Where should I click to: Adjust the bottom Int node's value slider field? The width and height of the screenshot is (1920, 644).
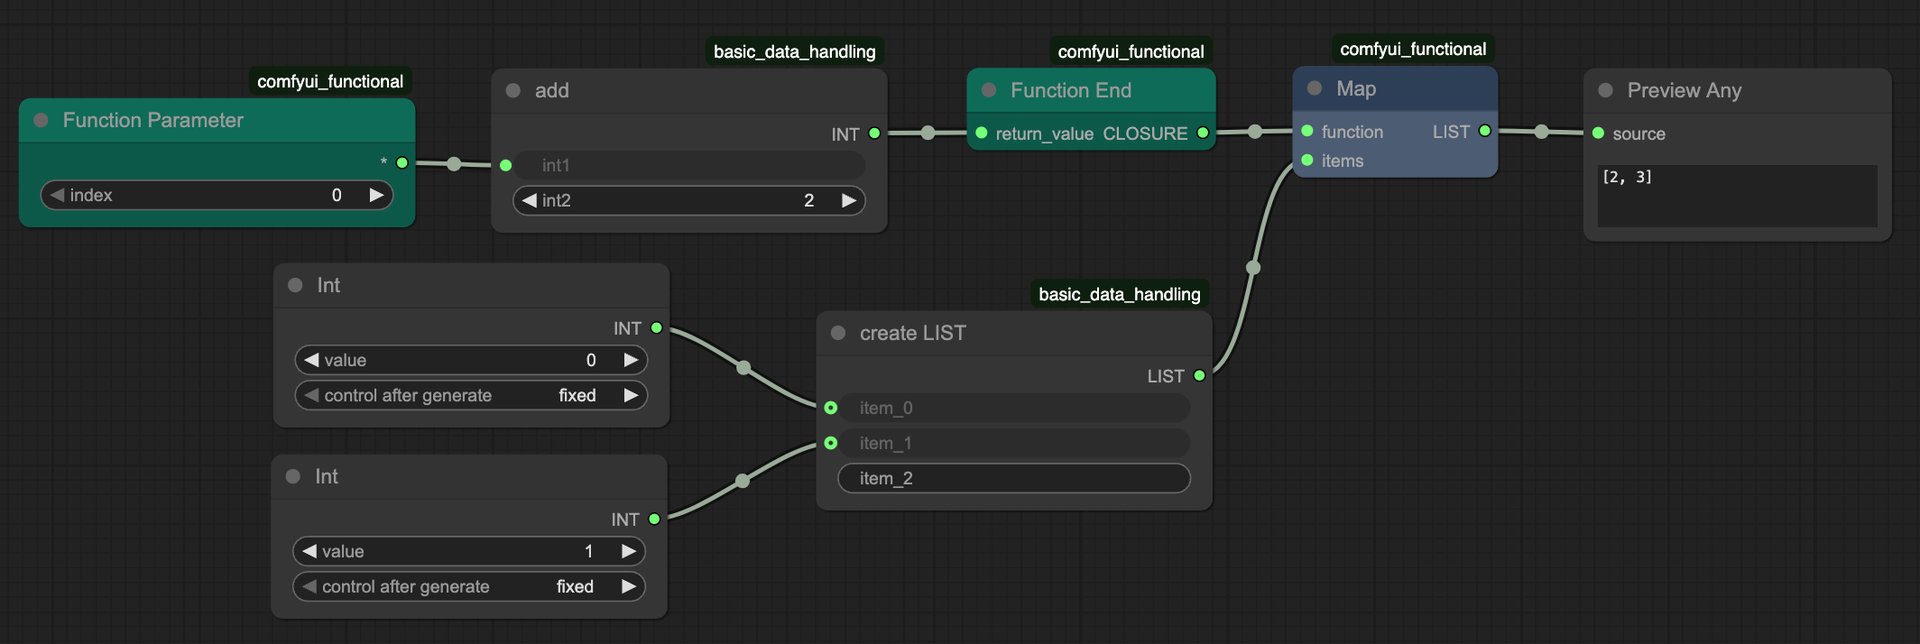point(468,551)
